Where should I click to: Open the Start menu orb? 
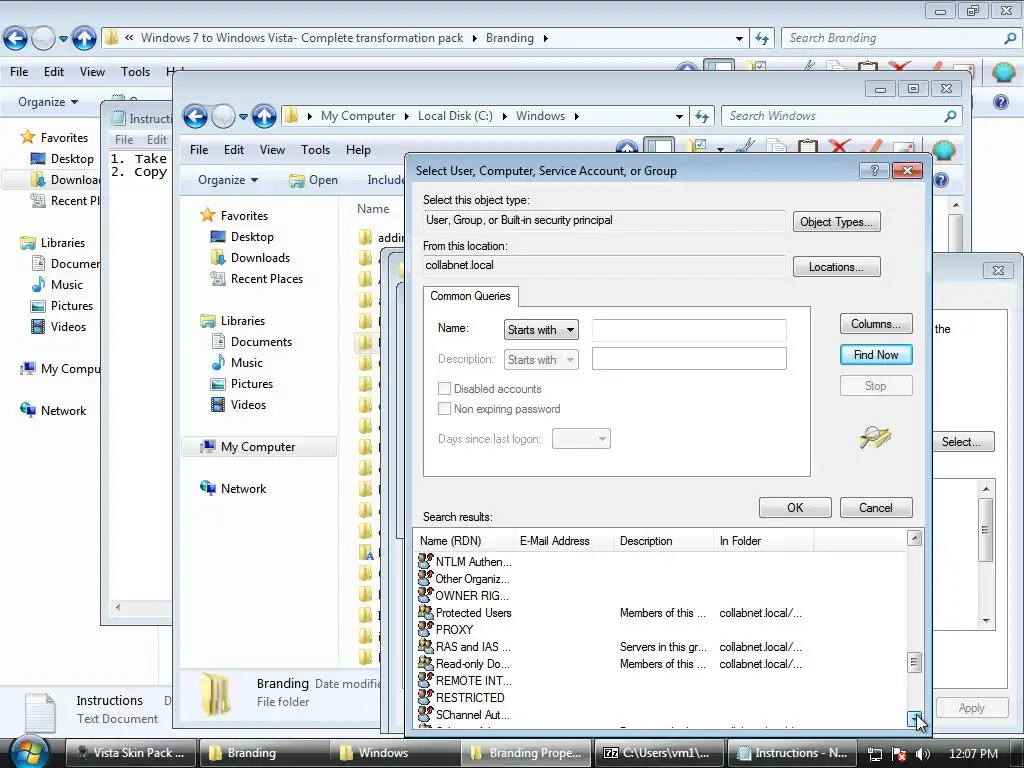coord(29,752)
